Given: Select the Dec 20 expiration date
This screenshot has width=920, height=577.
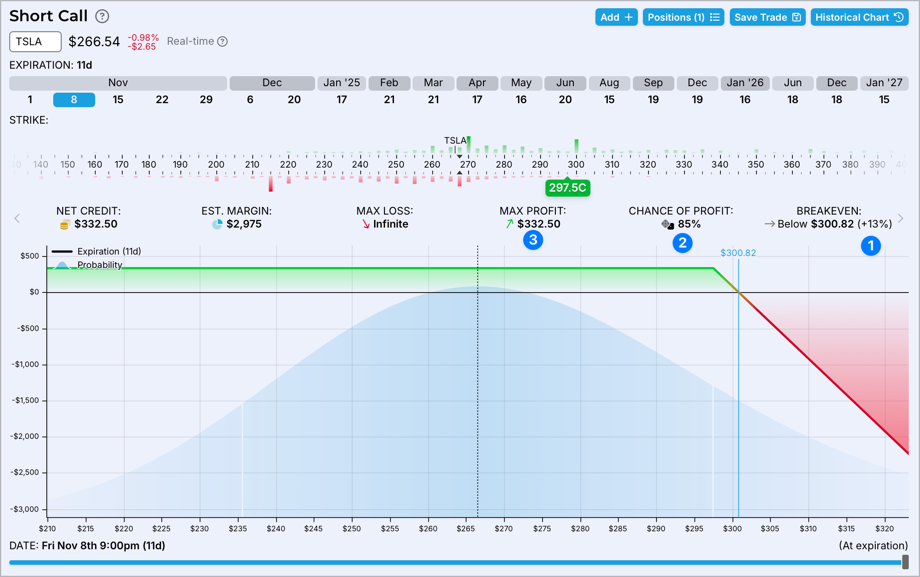Looking at the screenshot, I should 294,100.
